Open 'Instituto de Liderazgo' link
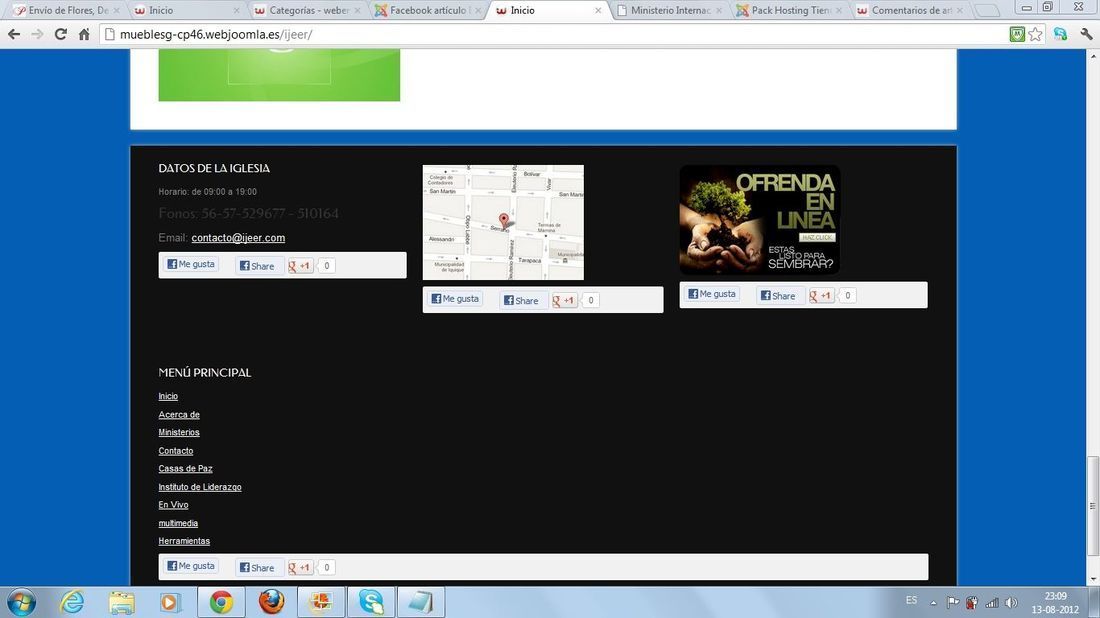1100x618 pixels. pos(200,487)
